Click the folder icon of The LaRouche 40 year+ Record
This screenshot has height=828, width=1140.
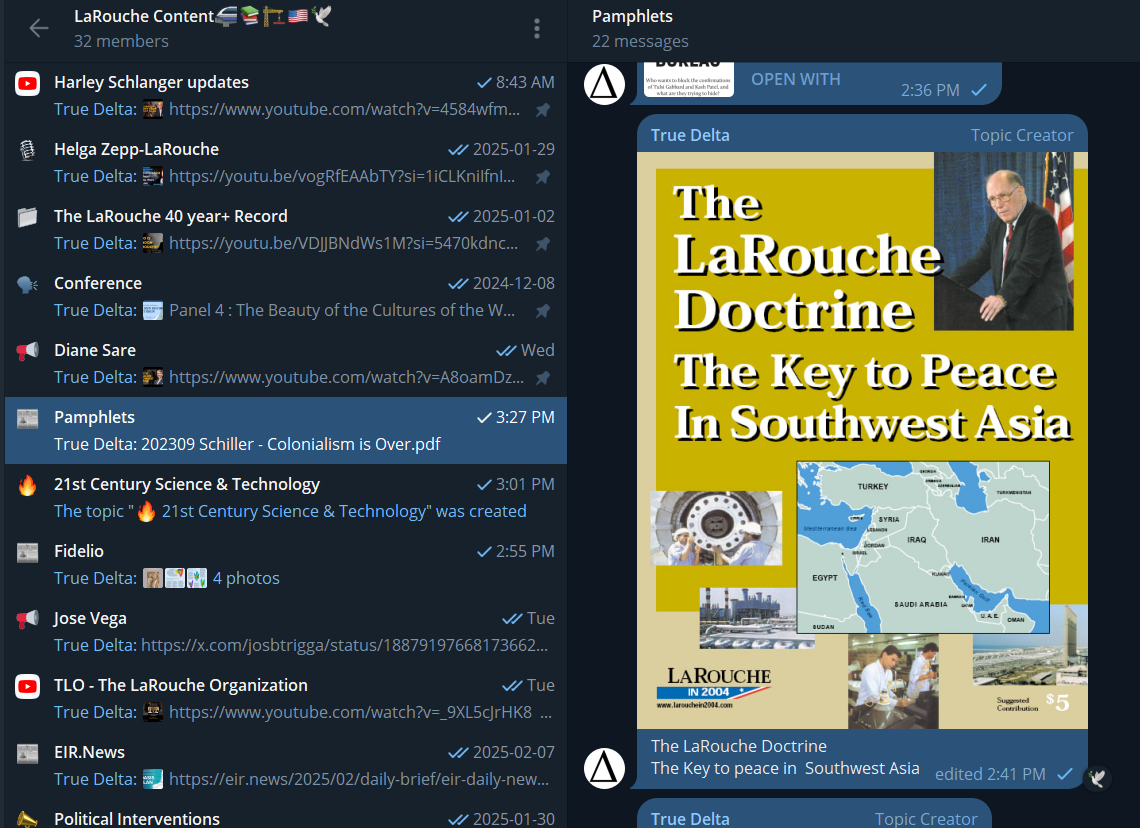pos(28,217)
